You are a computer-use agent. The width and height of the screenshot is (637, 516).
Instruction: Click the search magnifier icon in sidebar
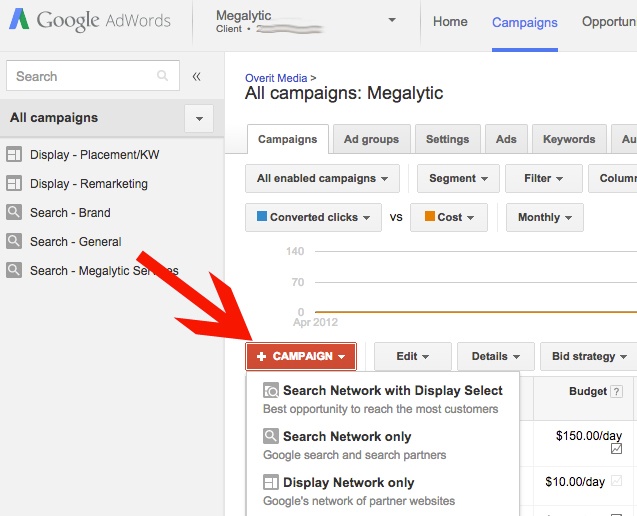(163, 76)
